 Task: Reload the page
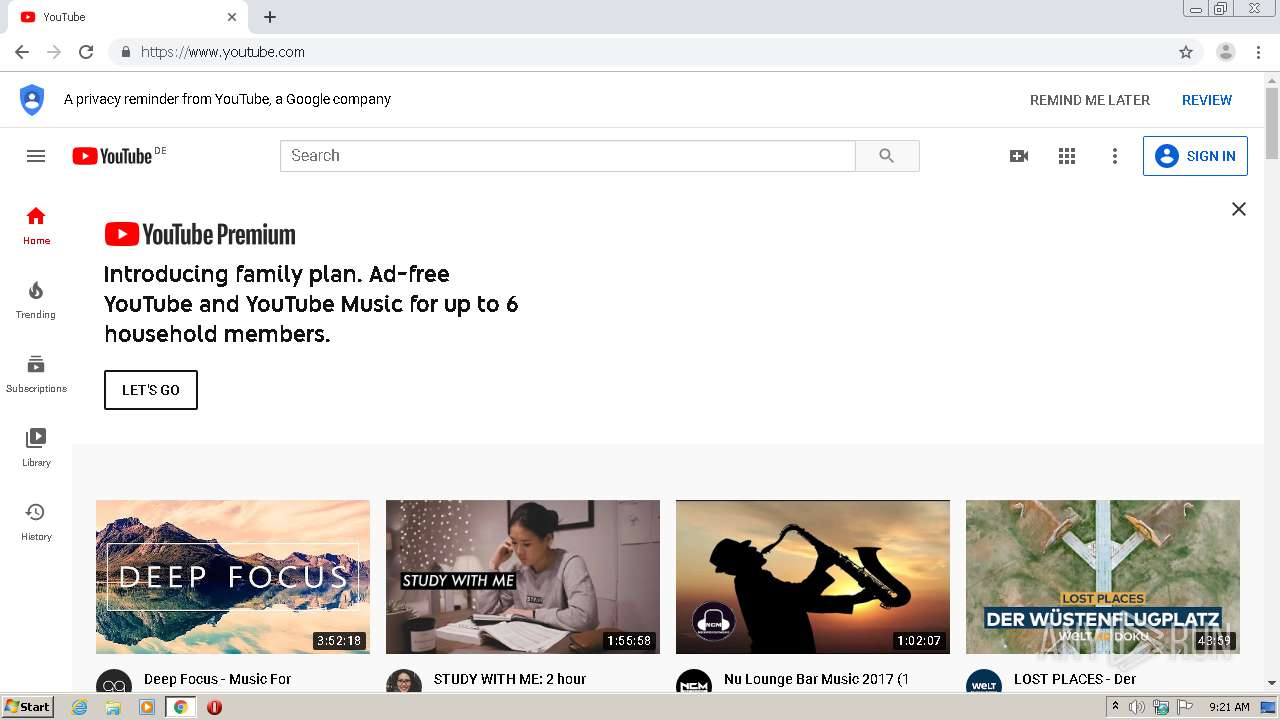pos(86,52)
